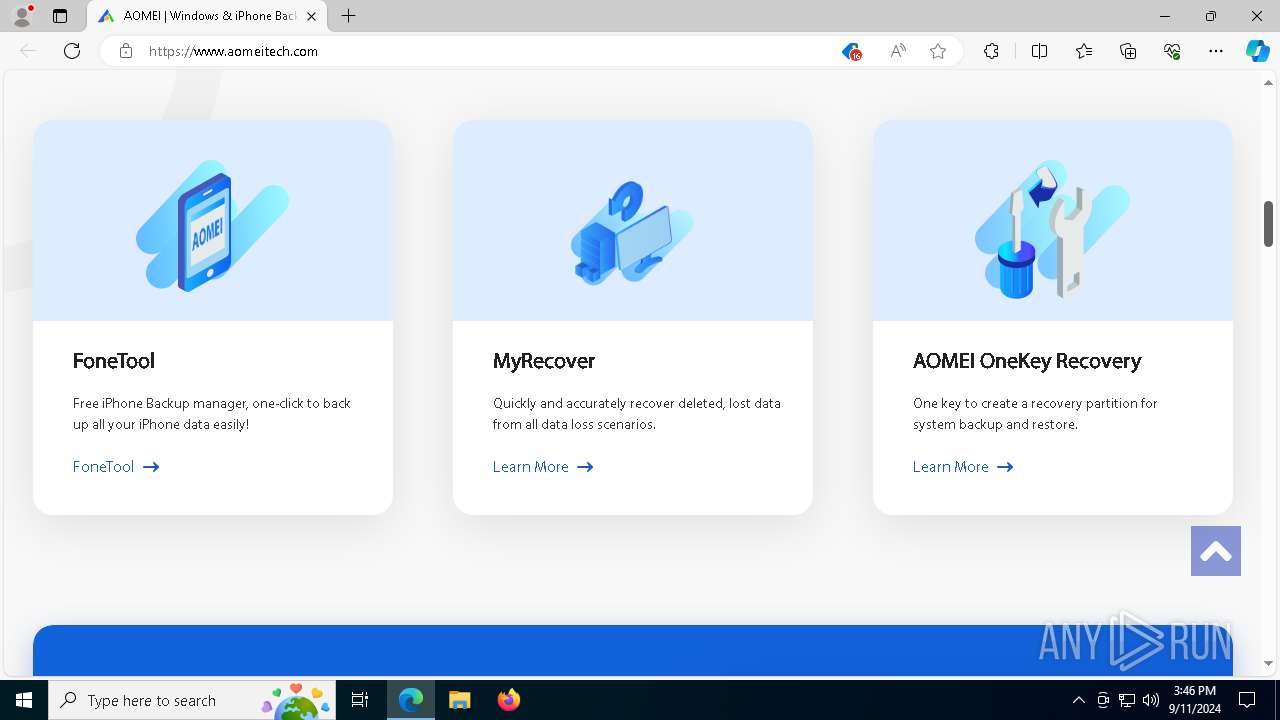This screenshot has width=1280, height=720.
Task: Open Learn More under AOMEI OneKey Recovery
Action: [963, 467]
